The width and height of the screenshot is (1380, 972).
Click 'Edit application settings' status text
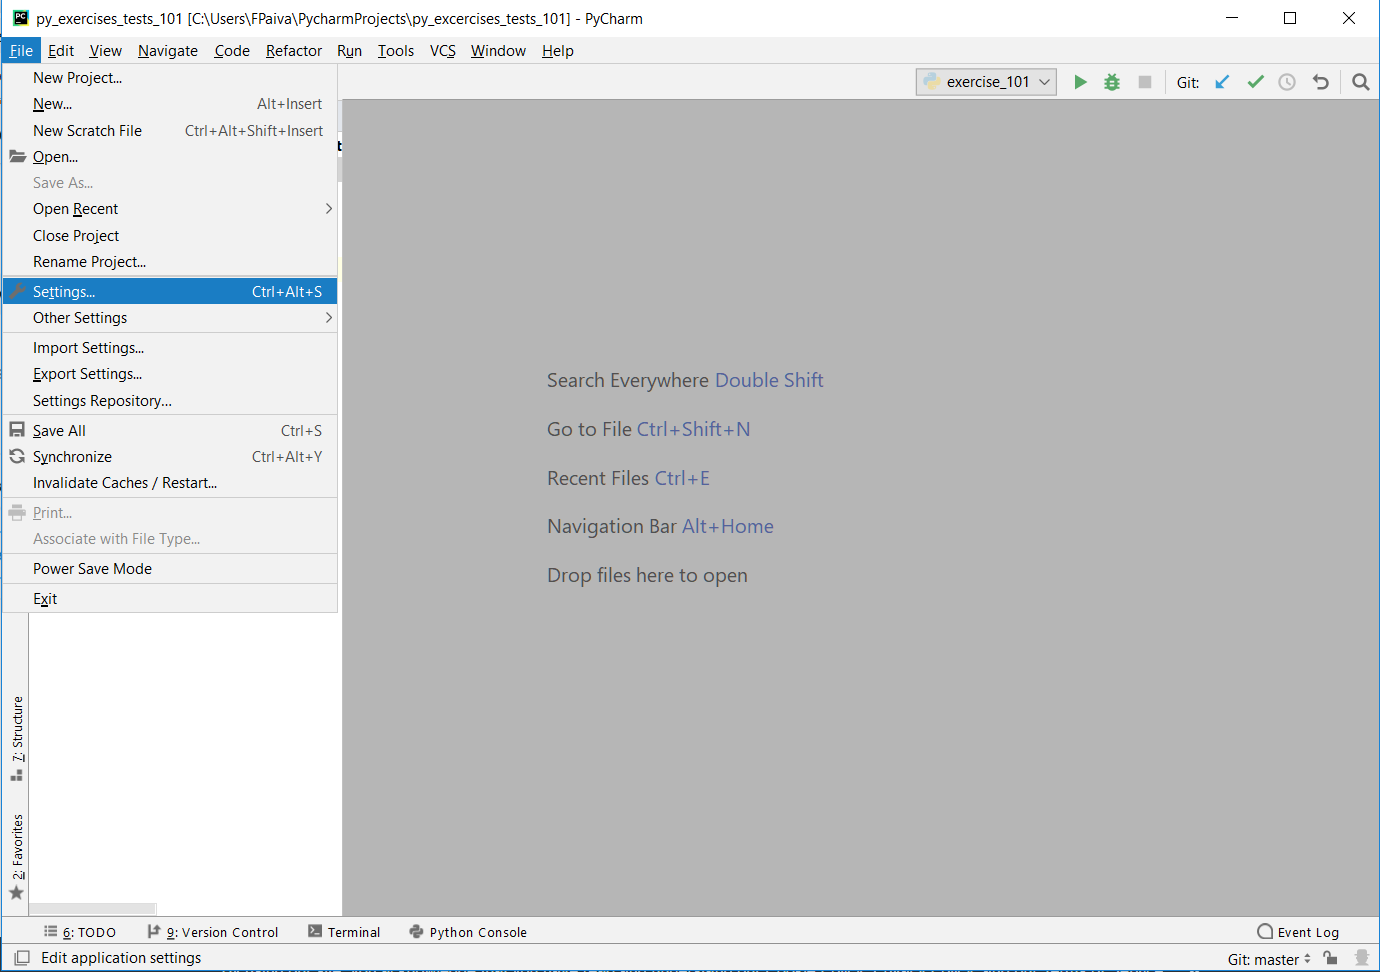click(121, 958)
